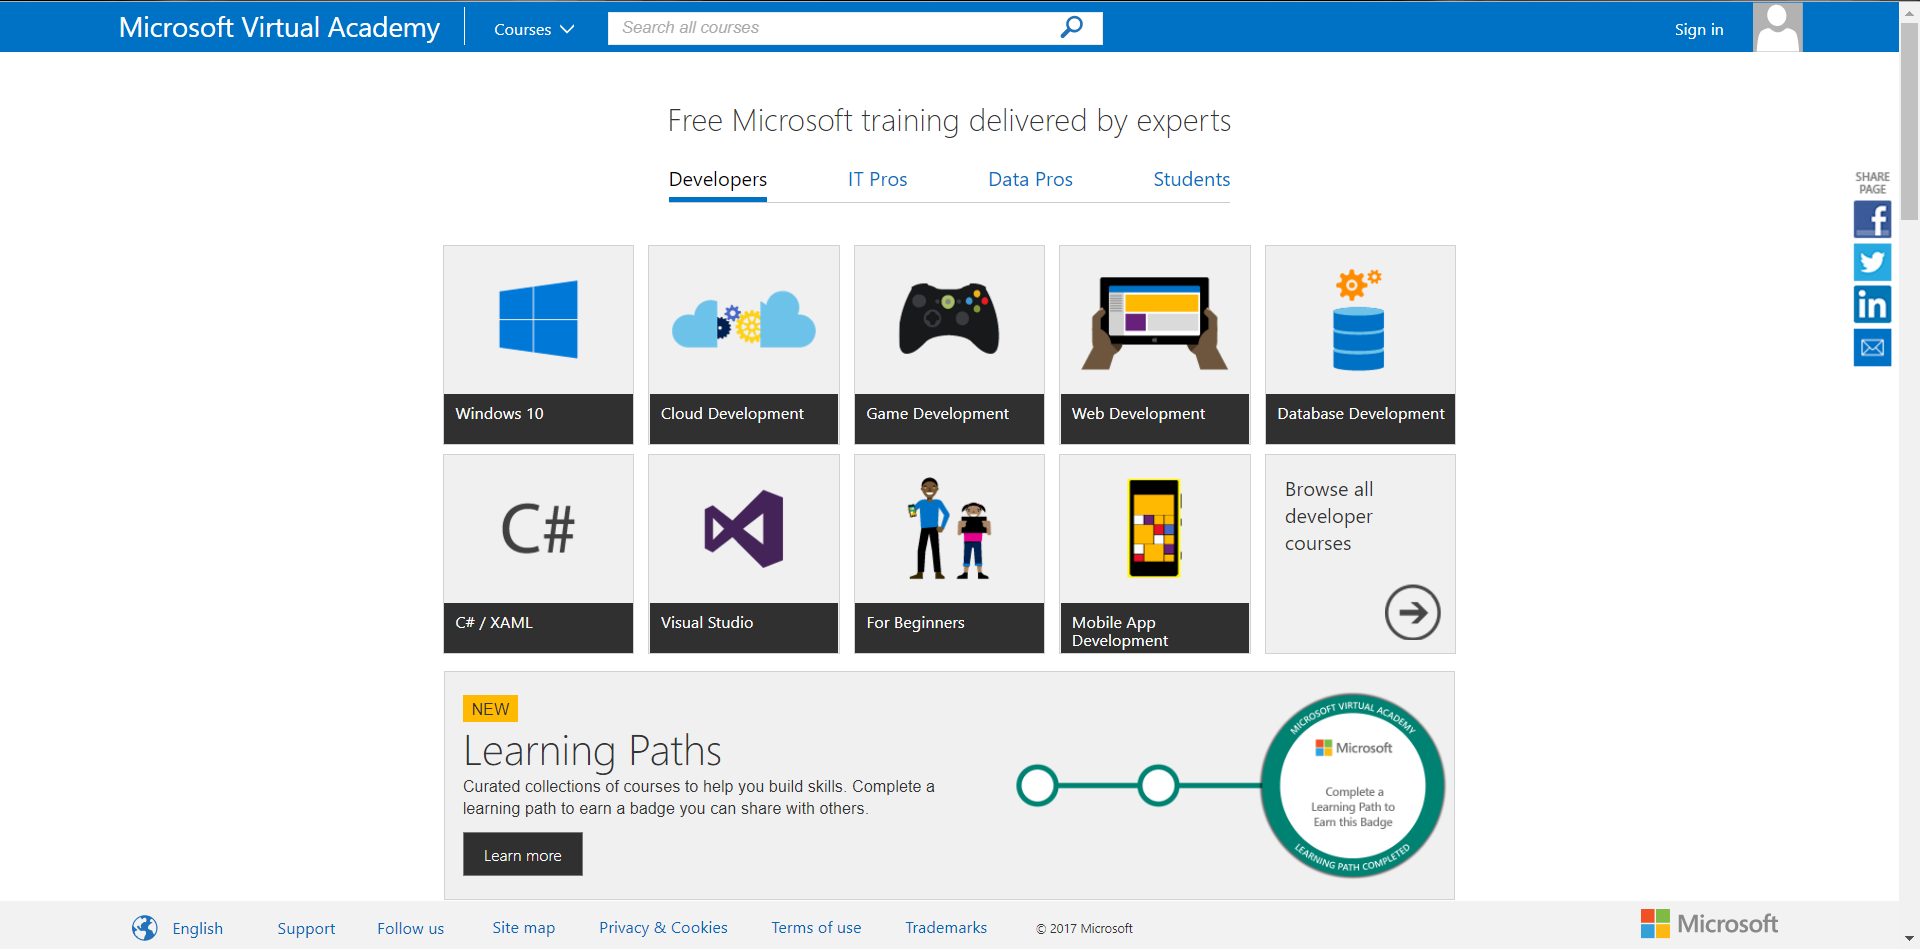Click the search magnifier icon
The image size is (1920, 949).
pyautogui.click(x=1071, y=28)
